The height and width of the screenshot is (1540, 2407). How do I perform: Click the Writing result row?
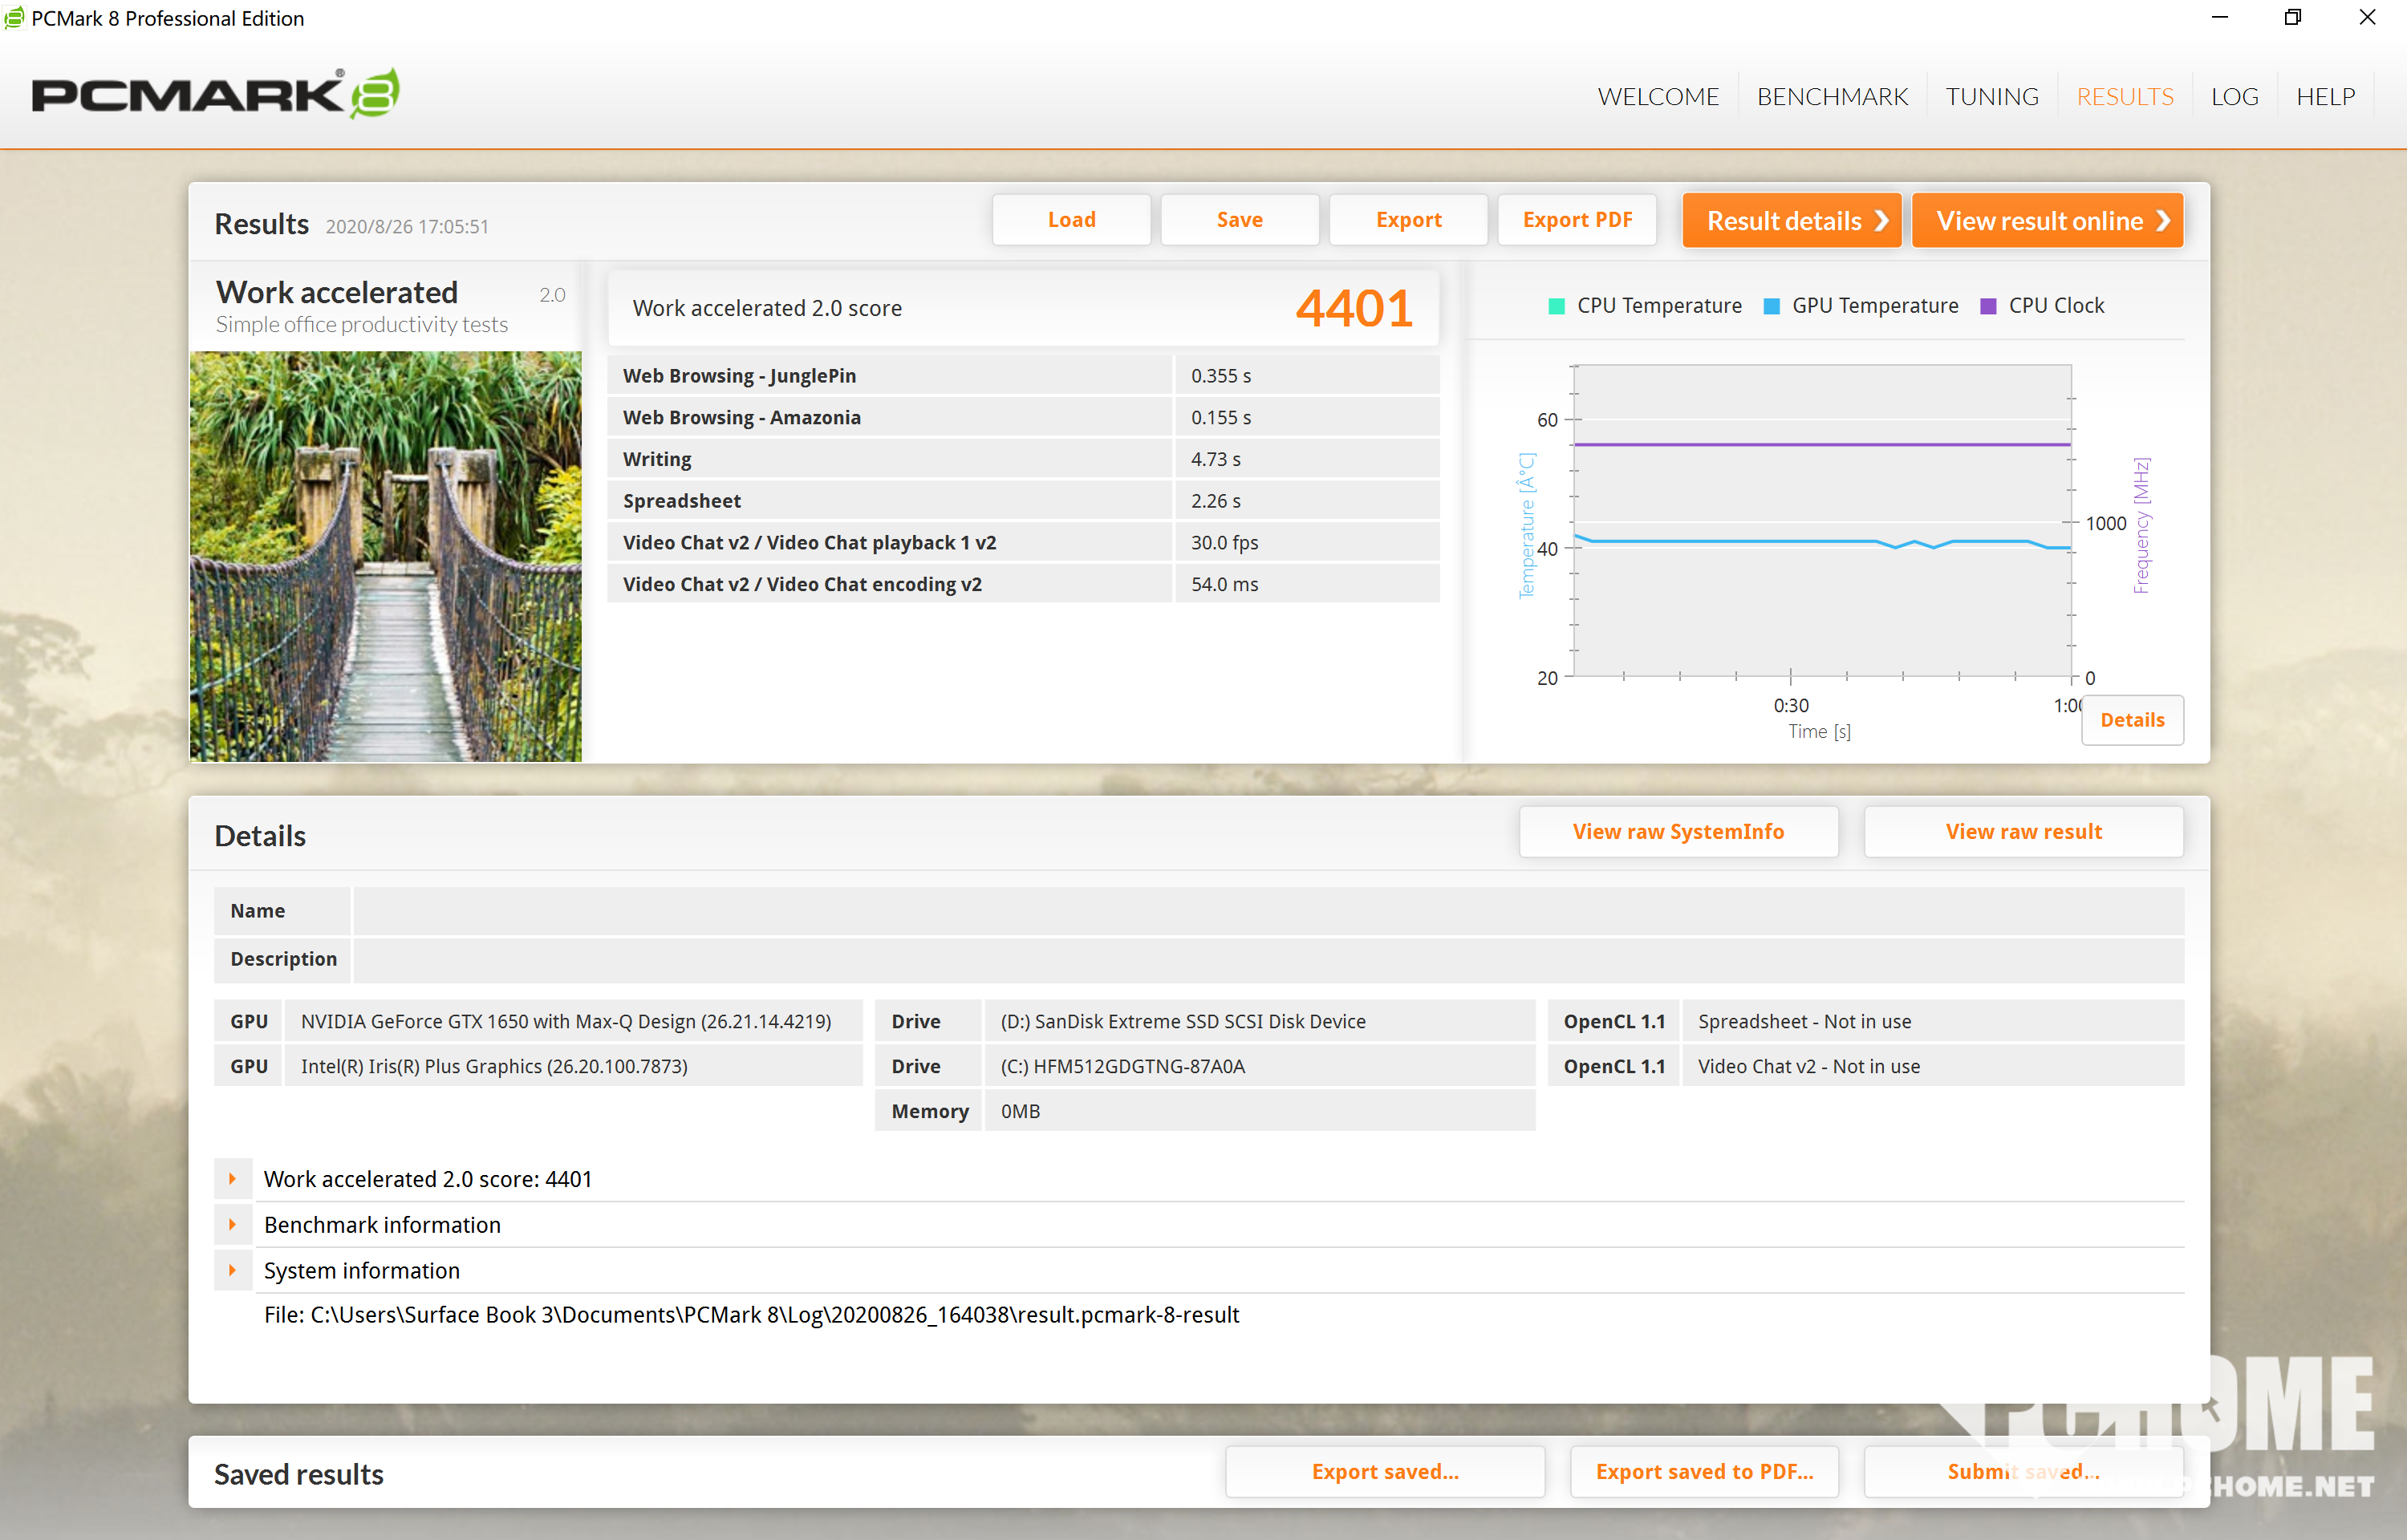(x=1023, y=459)
